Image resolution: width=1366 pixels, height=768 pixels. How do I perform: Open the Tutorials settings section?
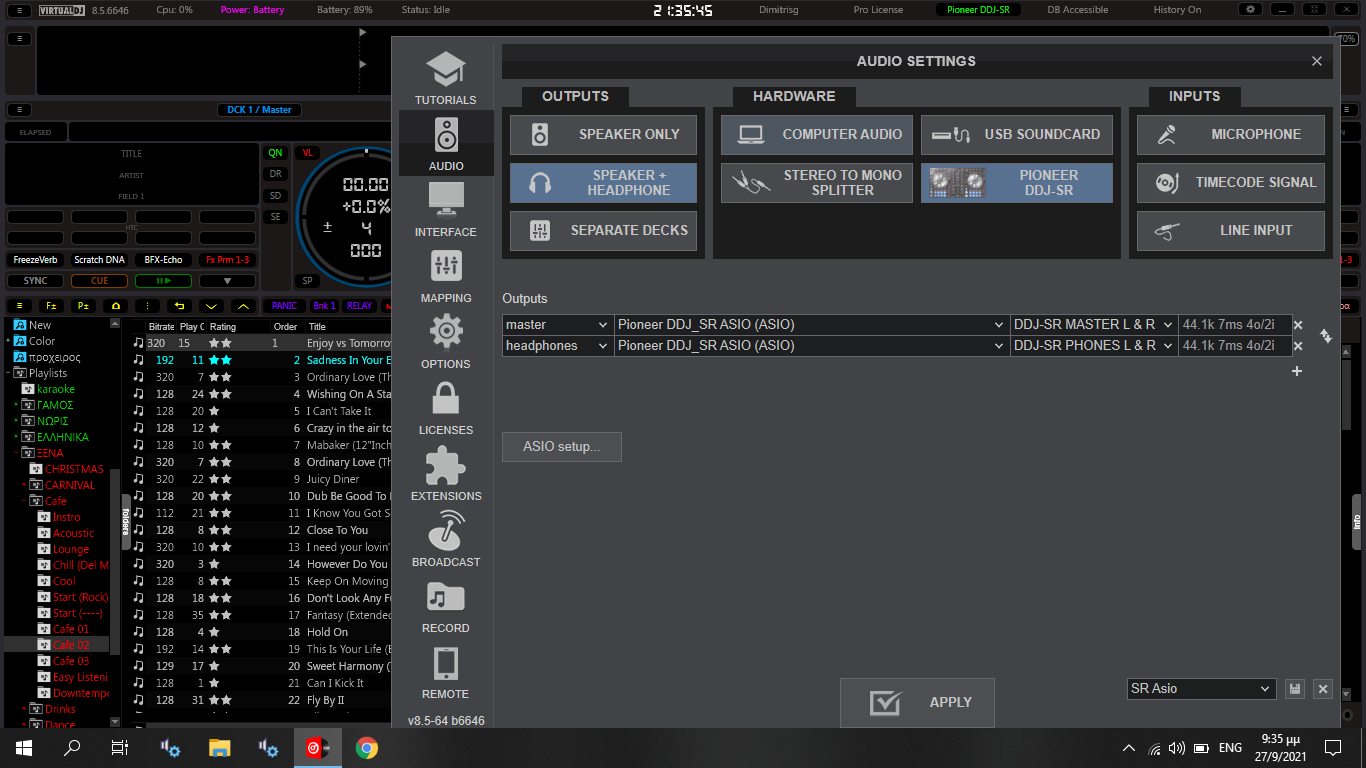pyautogui.click(x=446, y=77)
